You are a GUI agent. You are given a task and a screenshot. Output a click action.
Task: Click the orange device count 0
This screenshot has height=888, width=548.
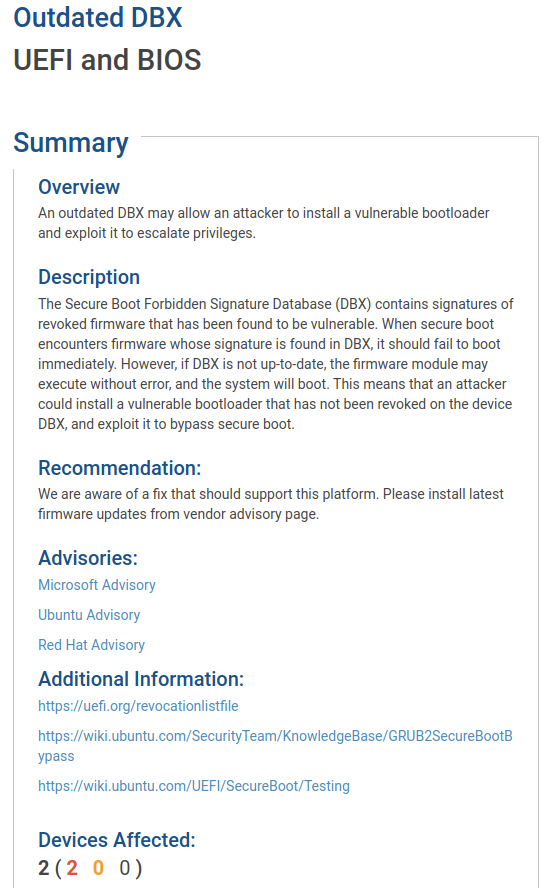point(99,868)
